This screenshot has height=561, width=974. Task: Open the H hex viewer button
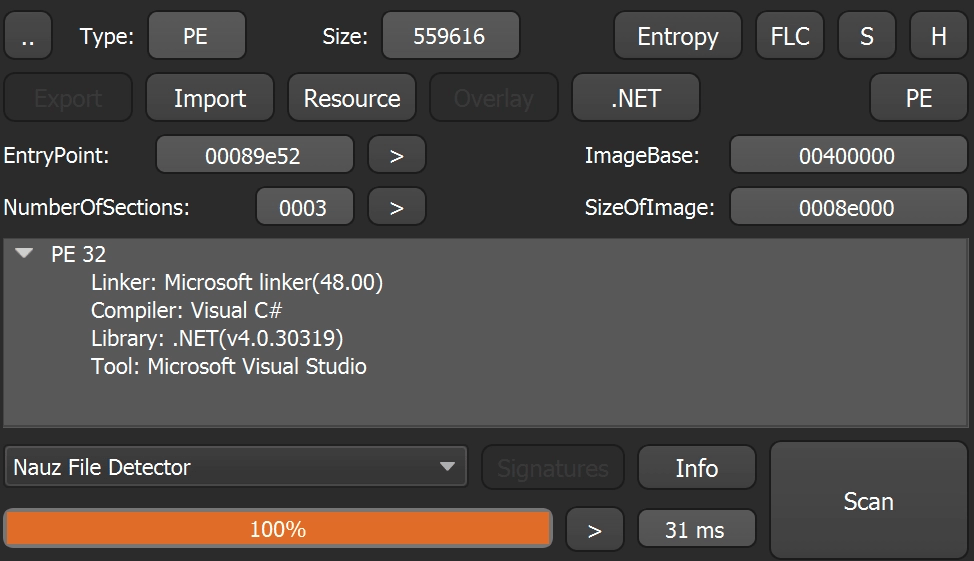pyautogui.click(x=939, y=36)
